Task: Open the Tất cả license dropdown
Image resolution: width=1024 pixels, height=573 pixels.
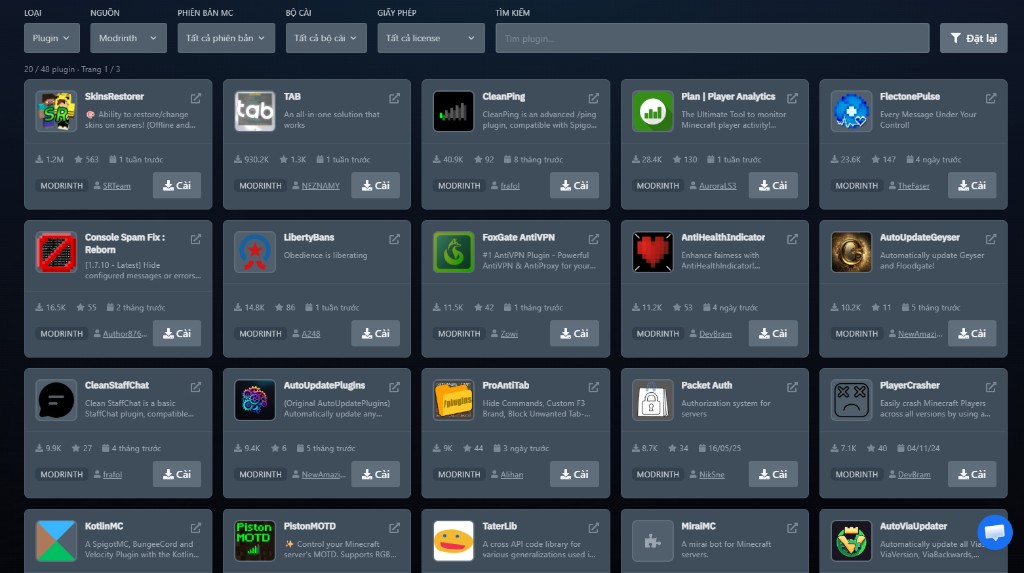Action: (431, 38)
